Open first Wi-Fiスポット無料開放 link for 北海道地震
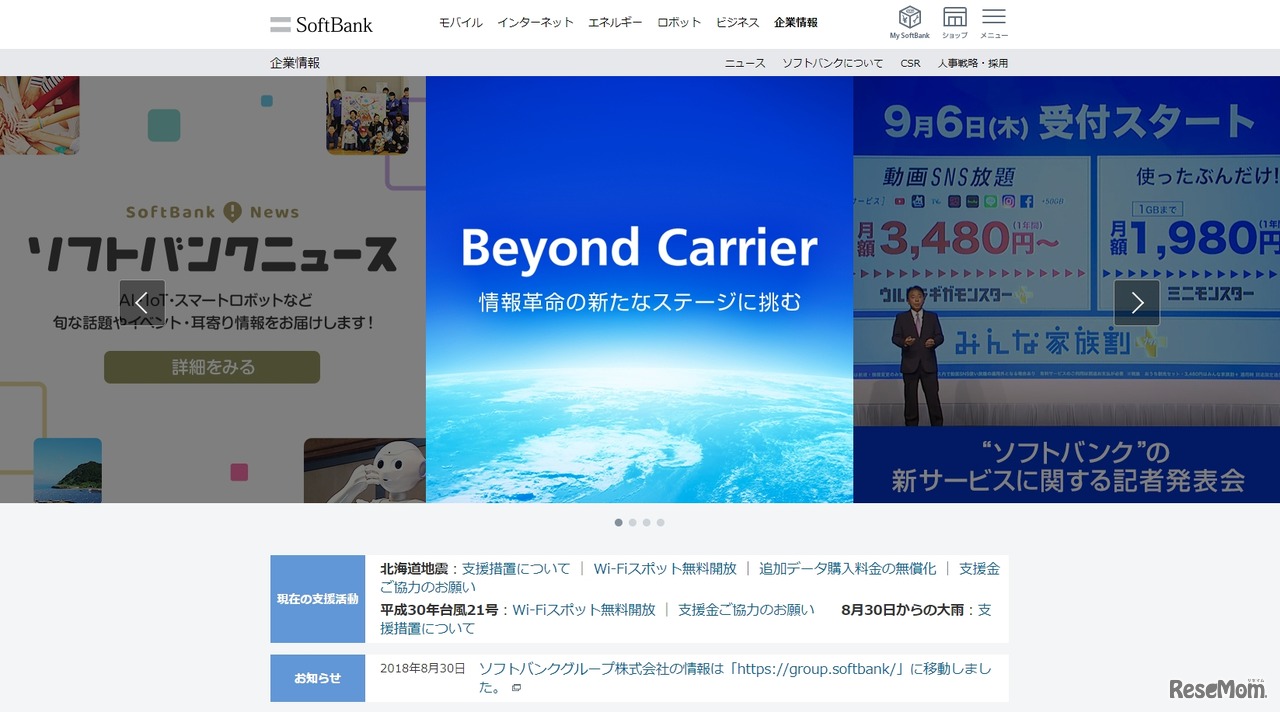 coord(665,568)
